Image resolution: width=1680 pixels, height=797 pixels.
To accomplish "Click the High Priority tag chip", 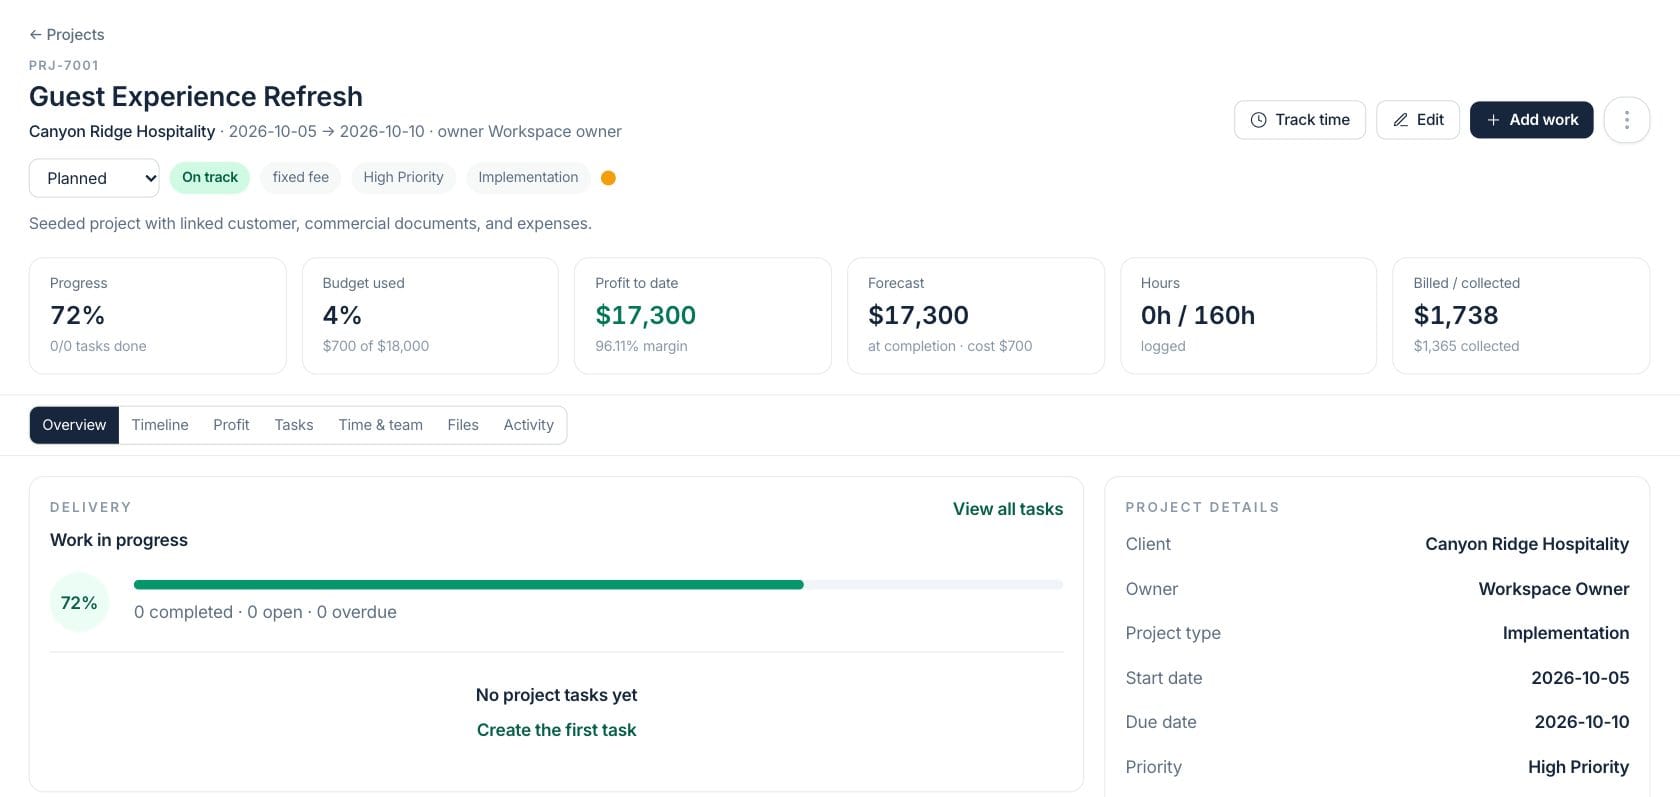I will [x=403, y=178].
